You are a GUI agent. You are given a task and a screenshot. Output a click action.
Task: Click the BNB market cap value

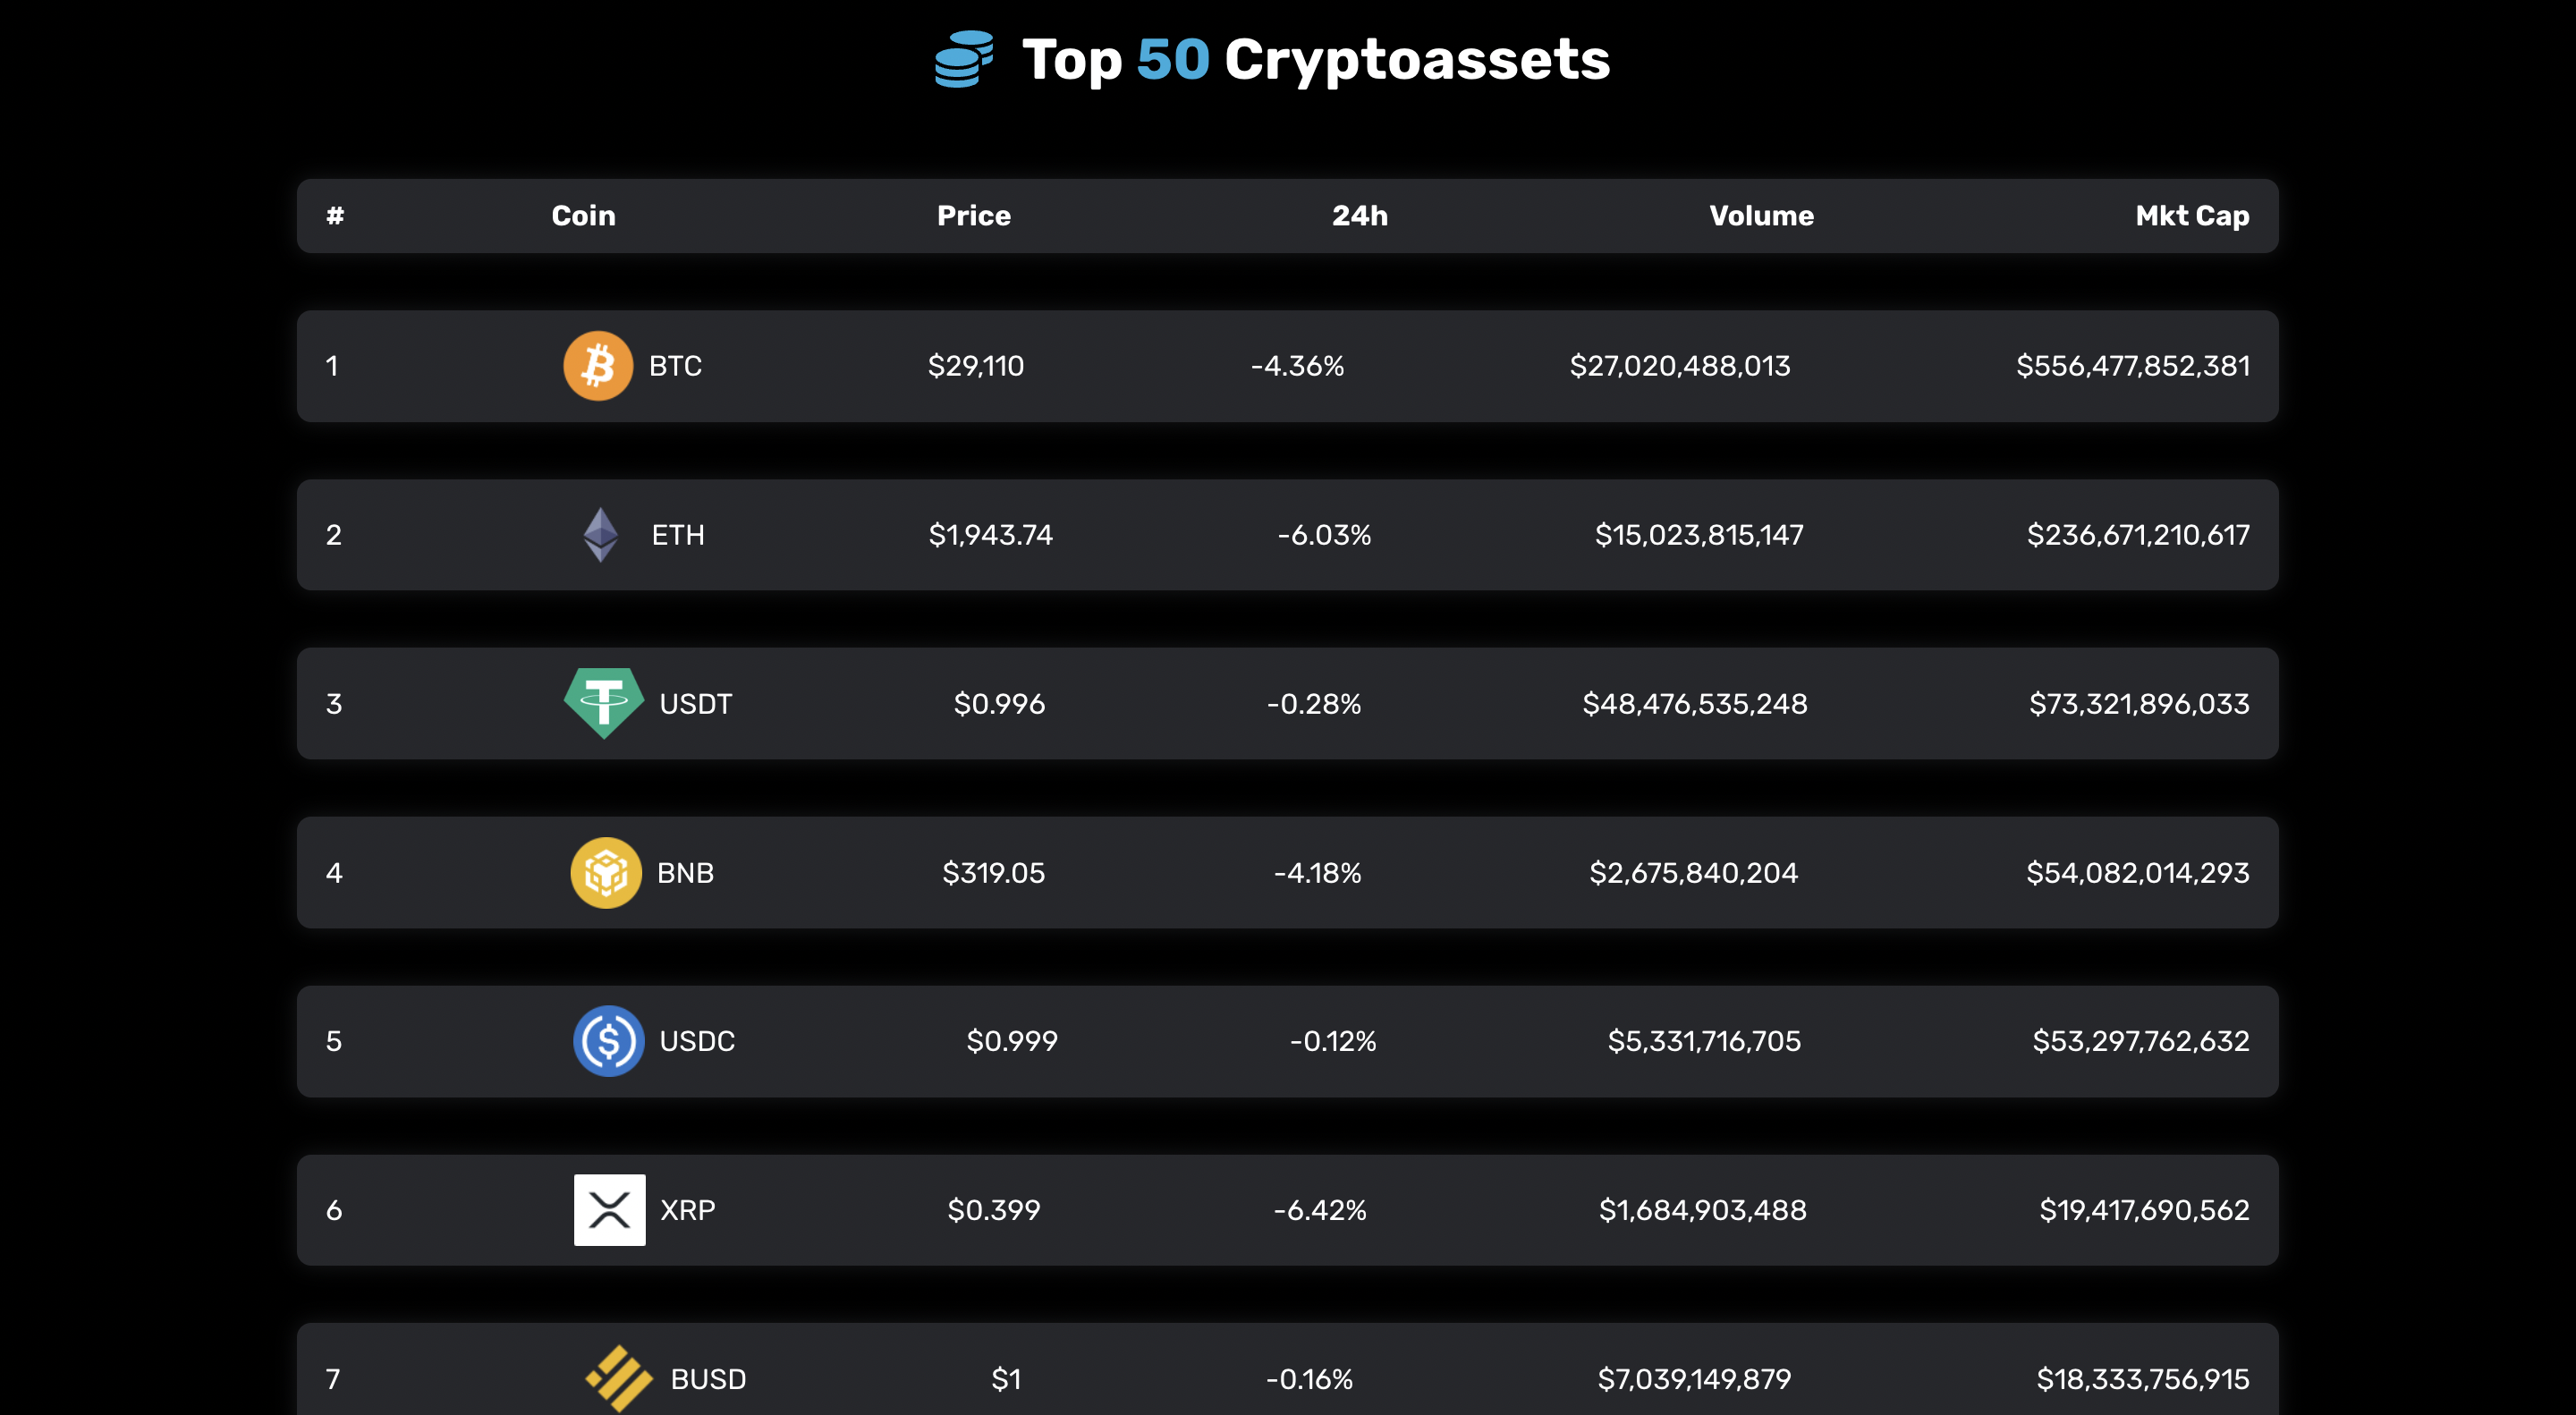point(2138,872)
